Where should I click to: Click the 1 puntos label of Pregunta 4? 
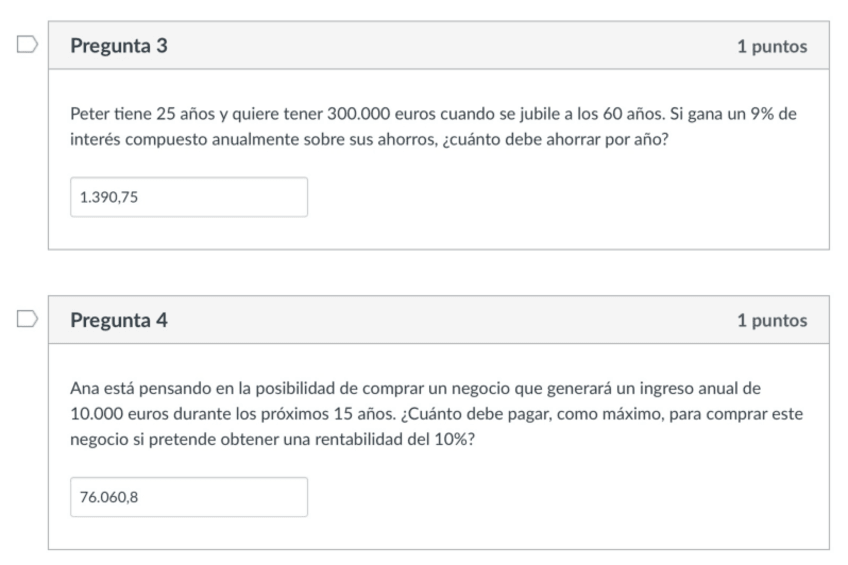pos(772,321)
